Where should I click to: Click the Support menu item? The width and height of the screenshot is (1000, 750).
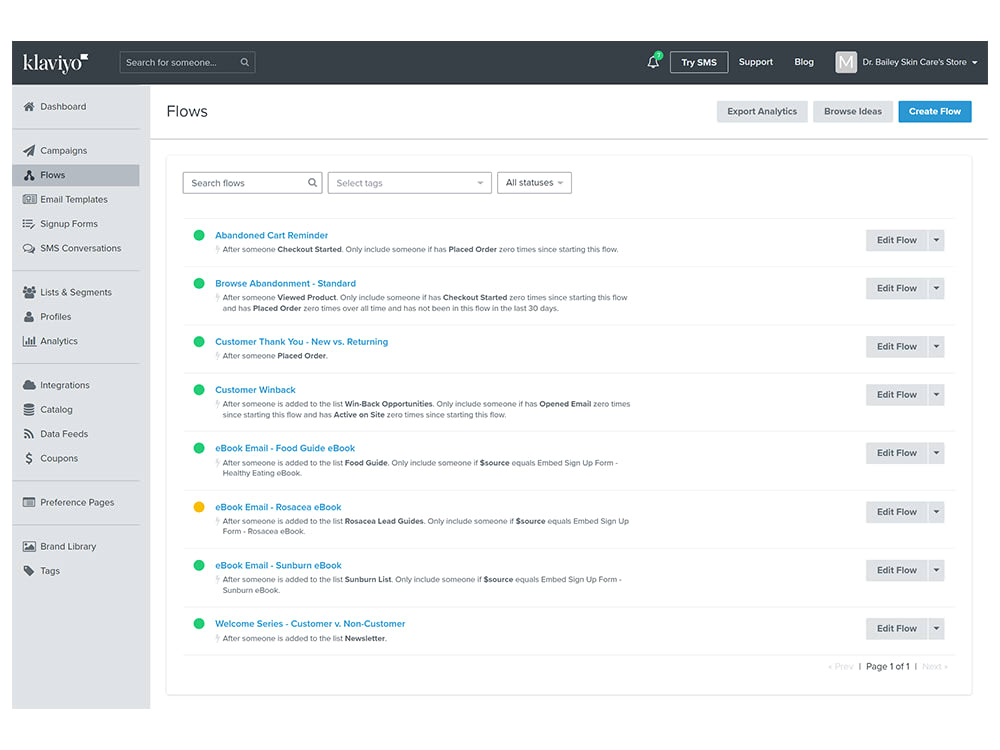[x=755, y=61]
